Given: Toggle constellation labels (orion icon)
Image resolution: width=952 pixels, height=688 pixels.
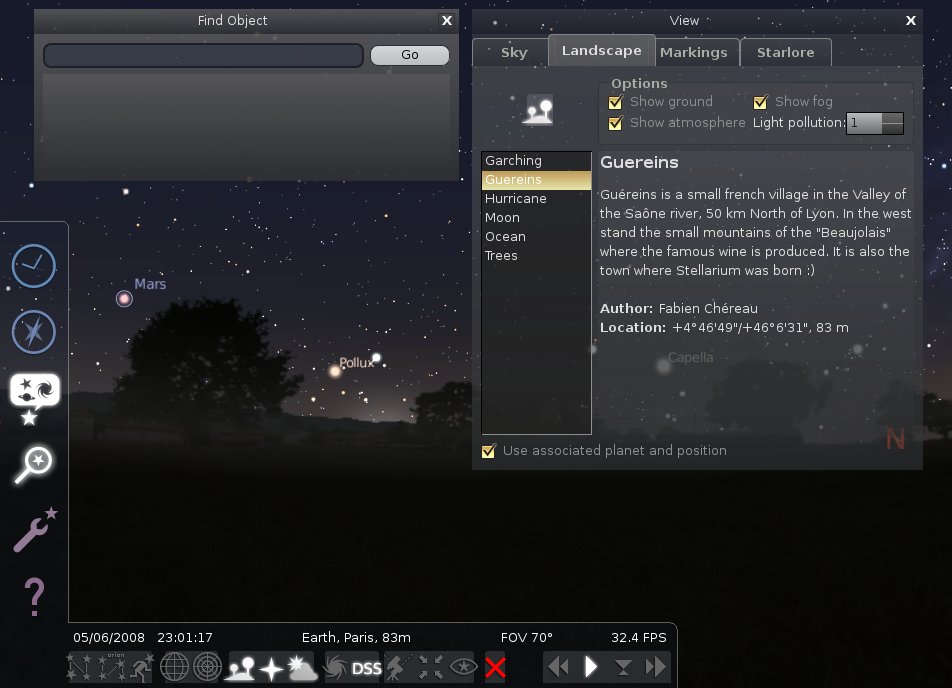Looking at the screenshot, I should [x=112, y=667].
